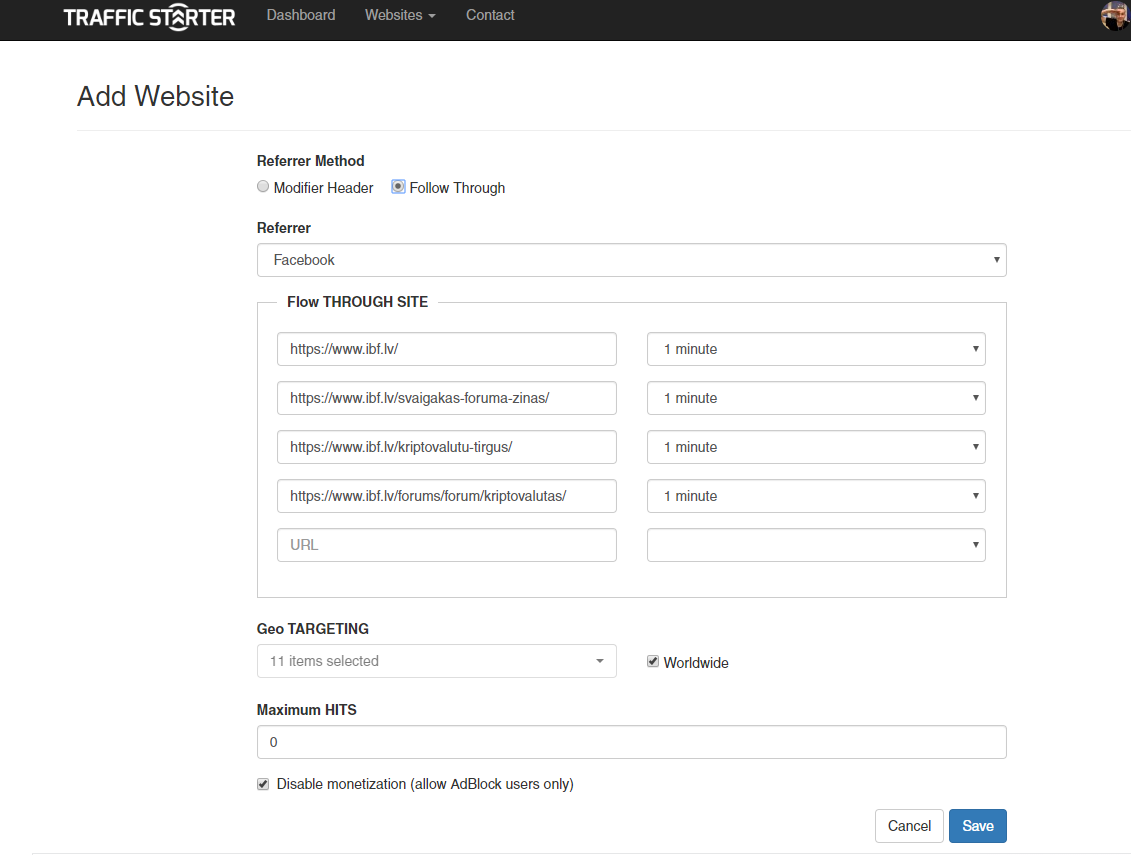The height and width of the screenshot is (855, 1131).
Task: Click the empty URL input field
Action: 446,545
